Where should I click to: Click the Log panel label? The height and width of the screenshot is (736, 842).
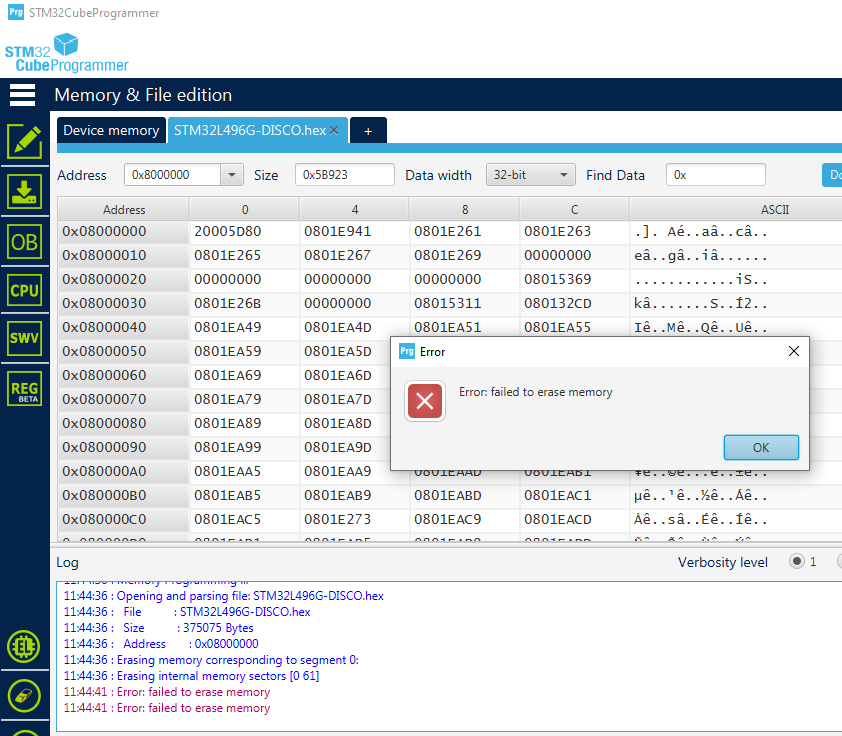pyautogui.click(x=68, y=562)
